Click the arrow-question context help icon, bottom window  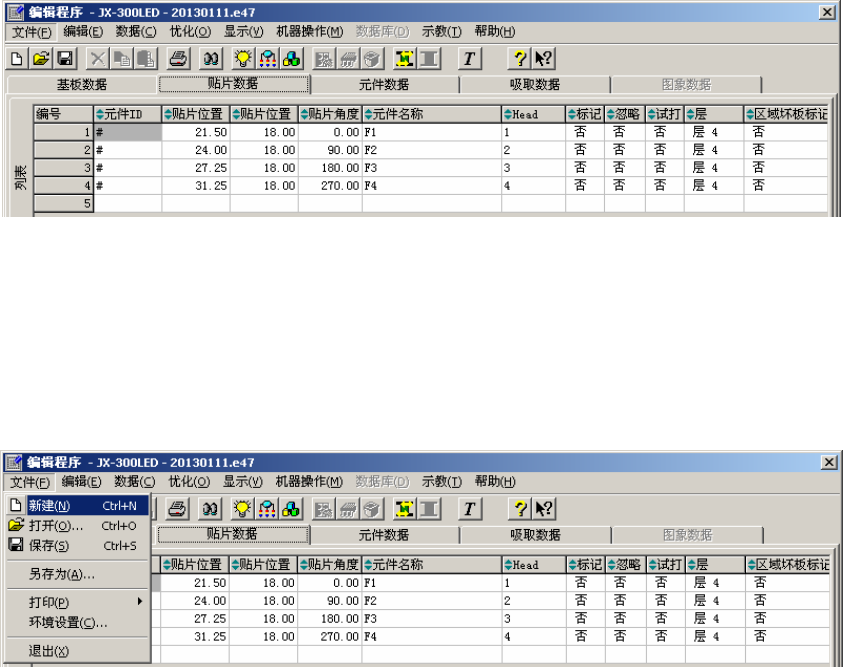click(x=544, y=509)
